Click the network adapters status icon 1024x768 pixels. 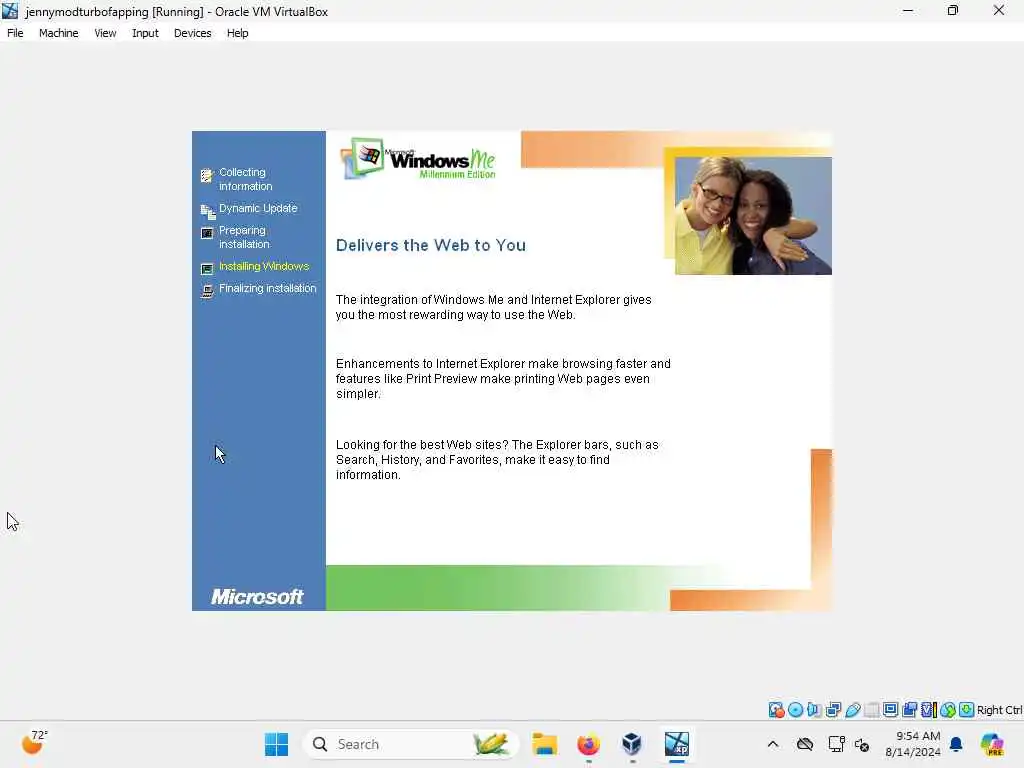(833, 710)
